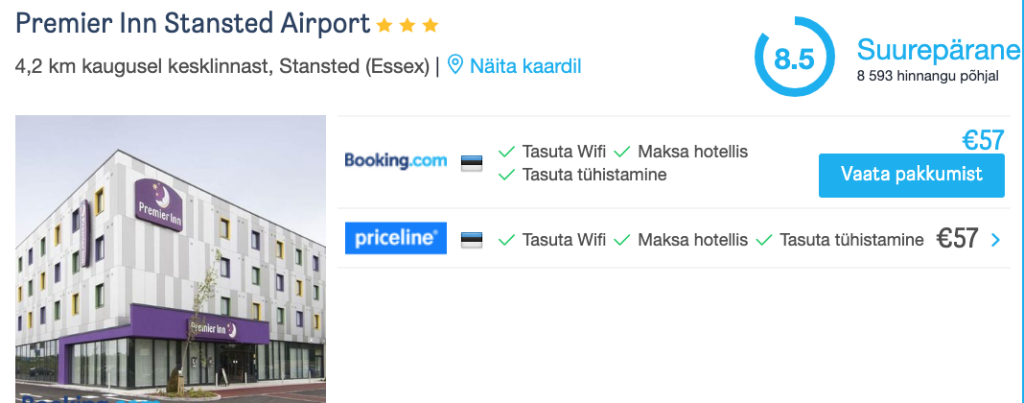This screenshot has width=1024, height=403.
Task: Open the 8 593 hinnangu põhjal reviews
Action: point(926,74)
